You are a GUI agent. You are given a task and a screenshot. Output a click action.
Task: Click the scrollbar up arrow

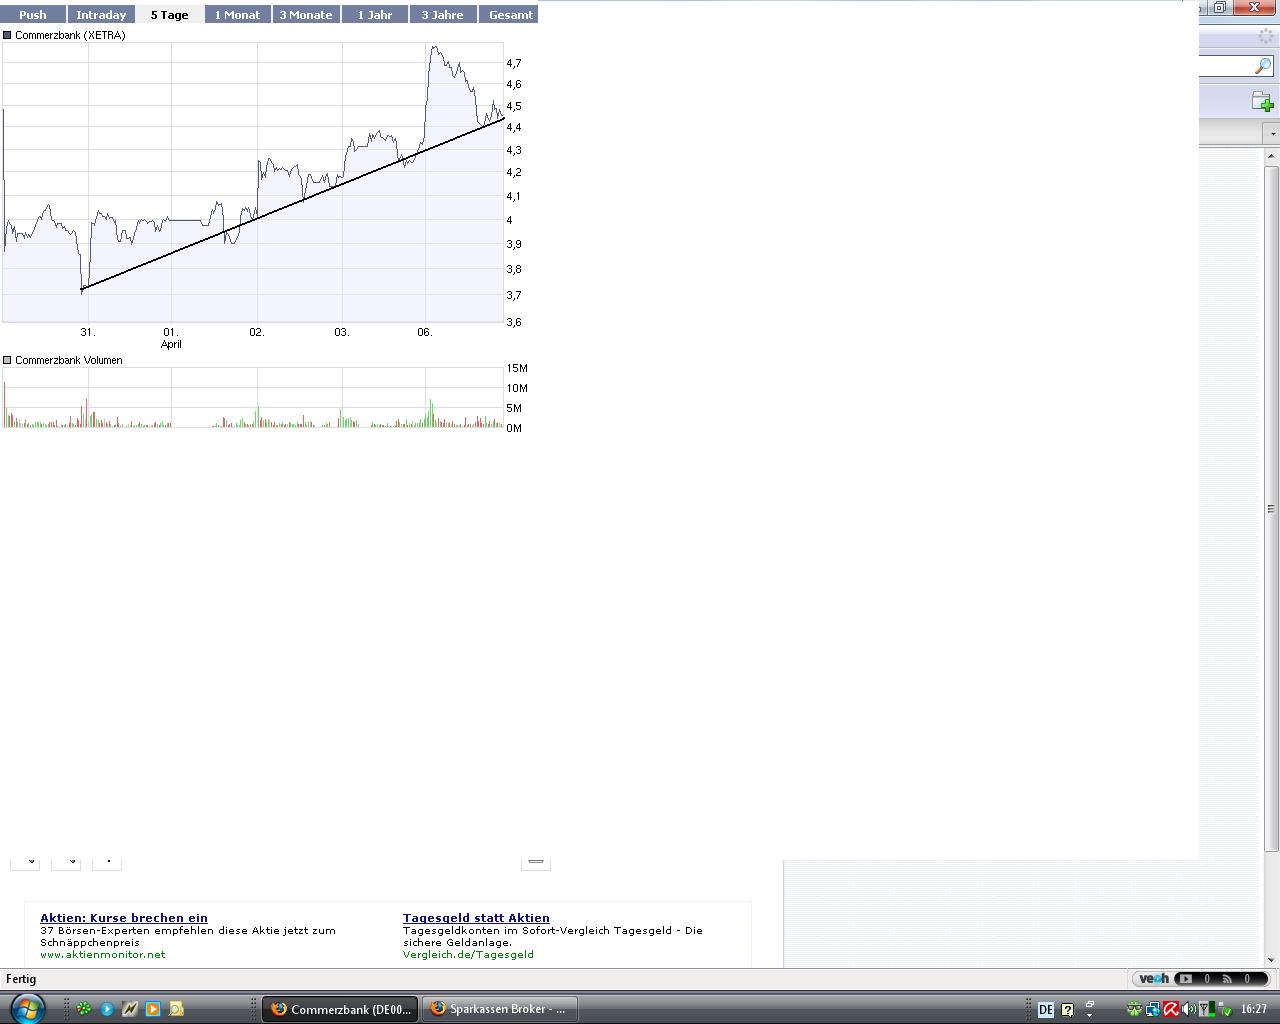pos(1272,156)
